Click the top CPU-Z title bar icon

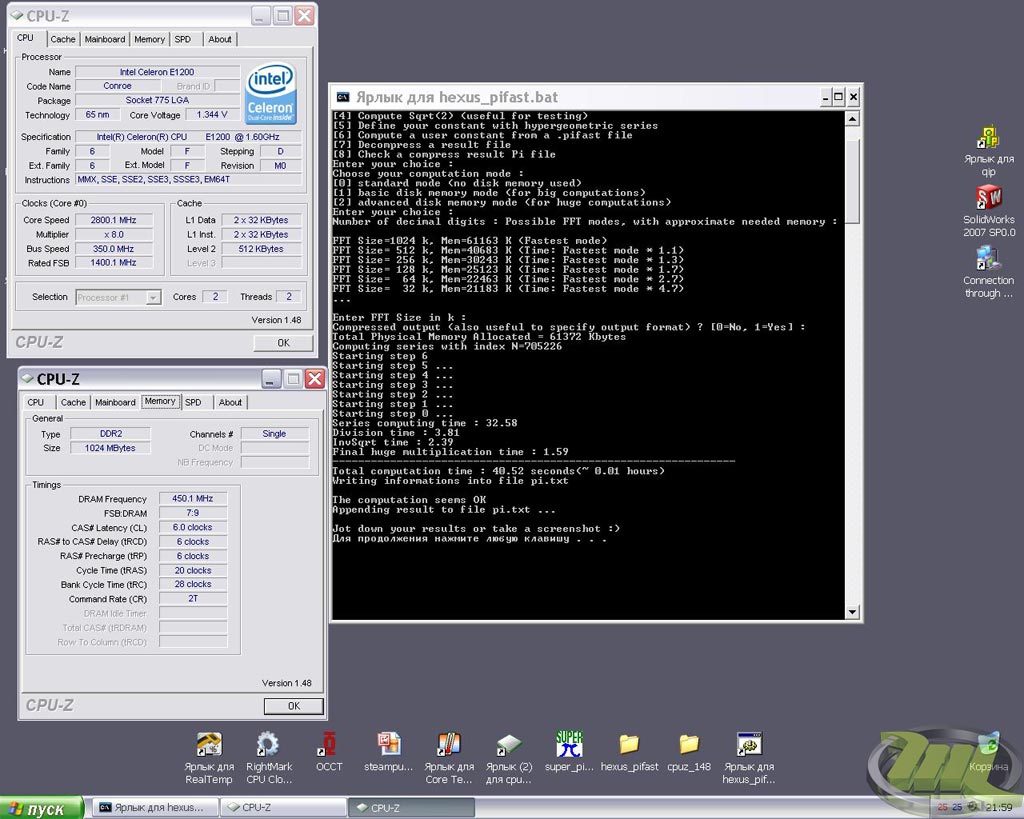click(x=17, y=15)
